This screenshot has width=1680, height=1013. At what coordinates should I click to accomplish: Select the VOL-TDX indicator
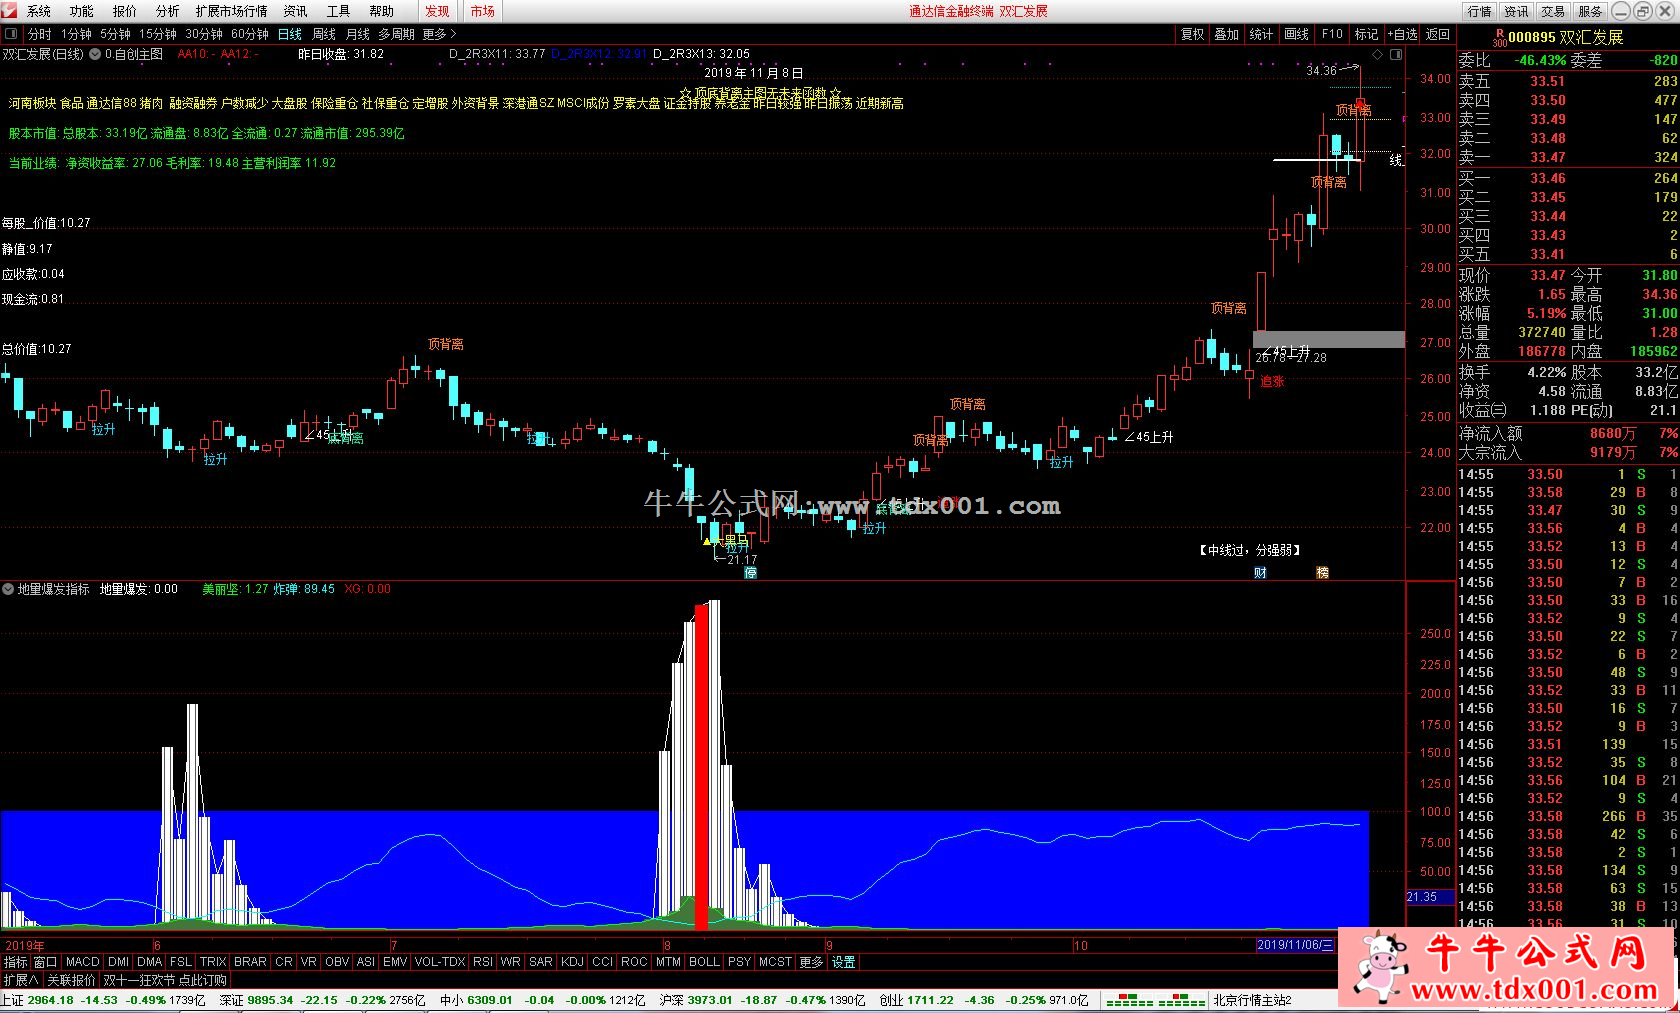pos(440,962)
